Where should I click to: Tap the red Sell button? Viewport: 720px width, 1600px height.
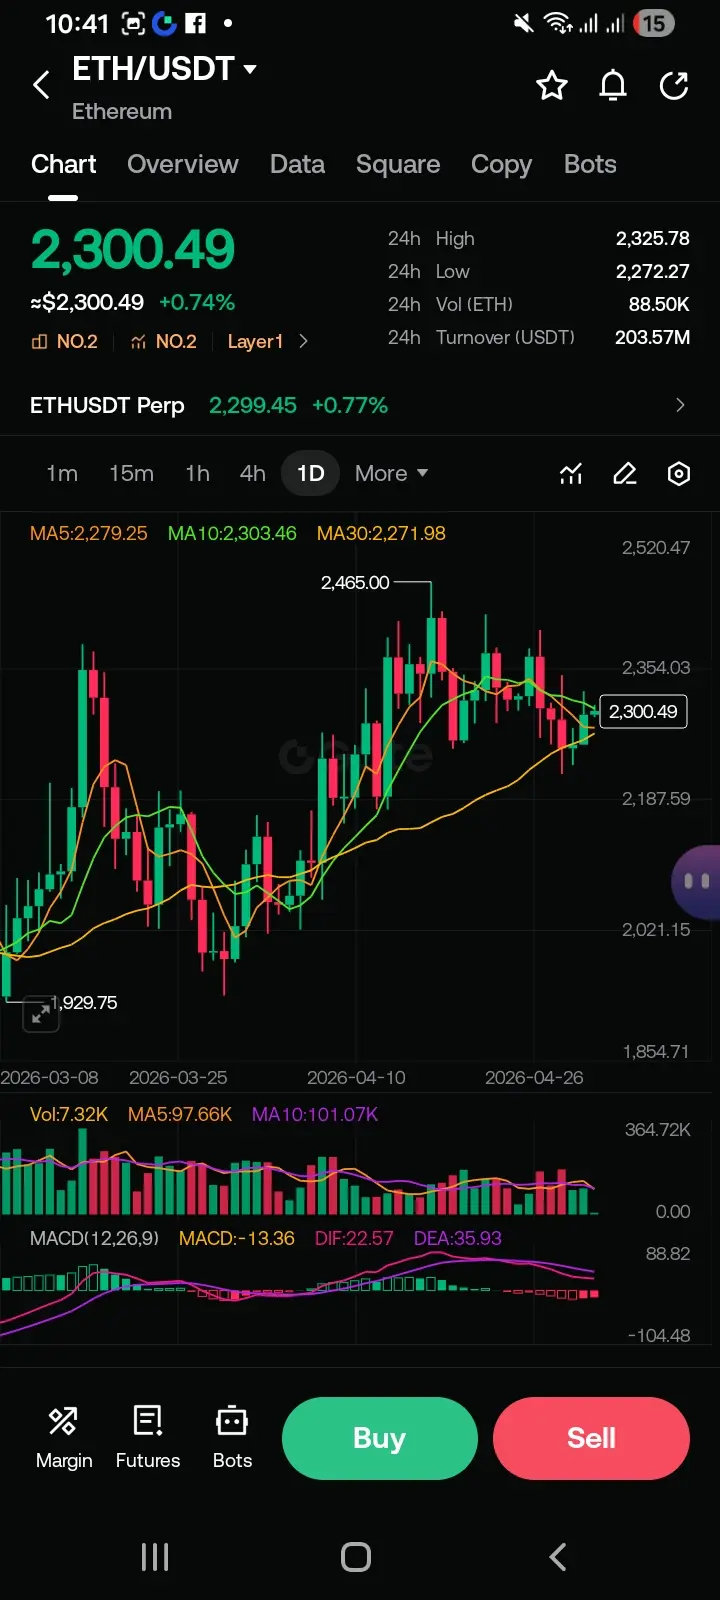[591, 1438]
